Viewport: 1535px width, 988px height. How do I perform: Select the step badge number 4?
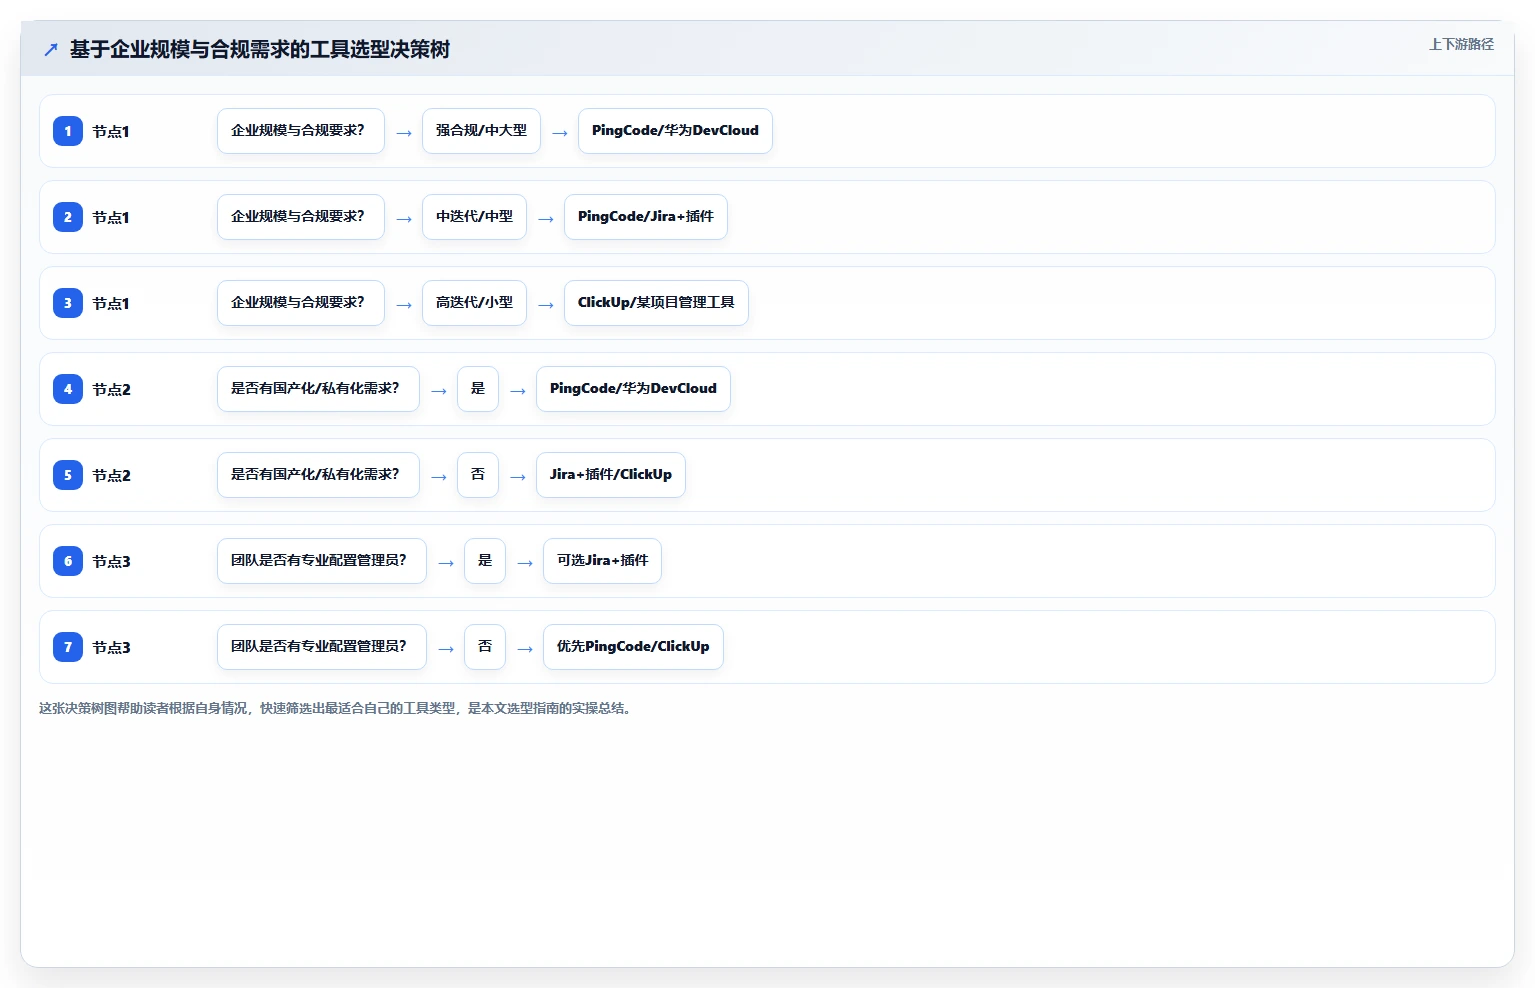68,389
